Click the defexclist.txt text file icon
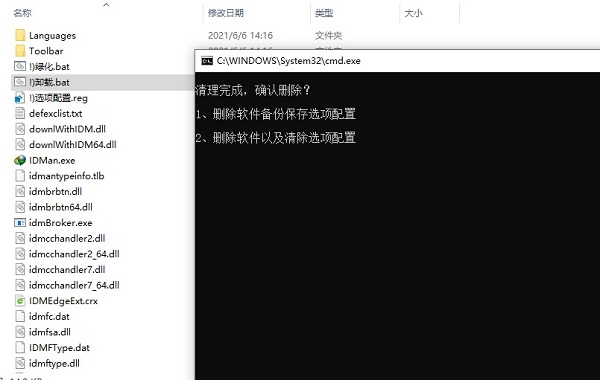The image size is (600, 380). (20, 113)
